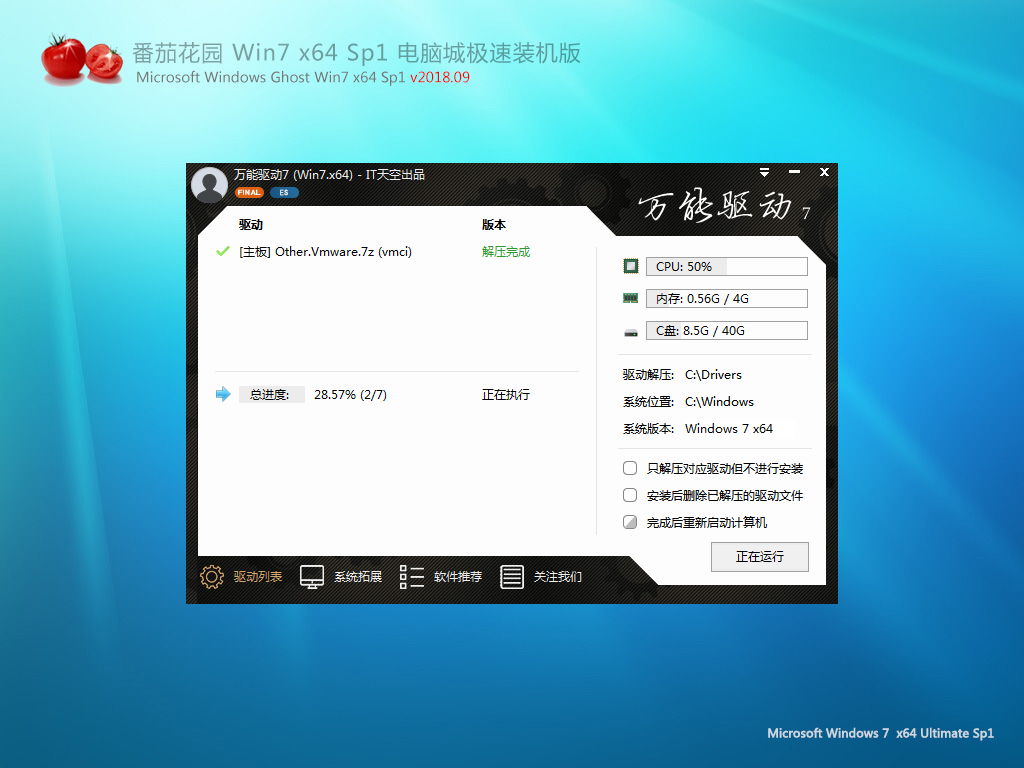Click the 正在执行 status text

pyautogui.click(x=505, y=394)
